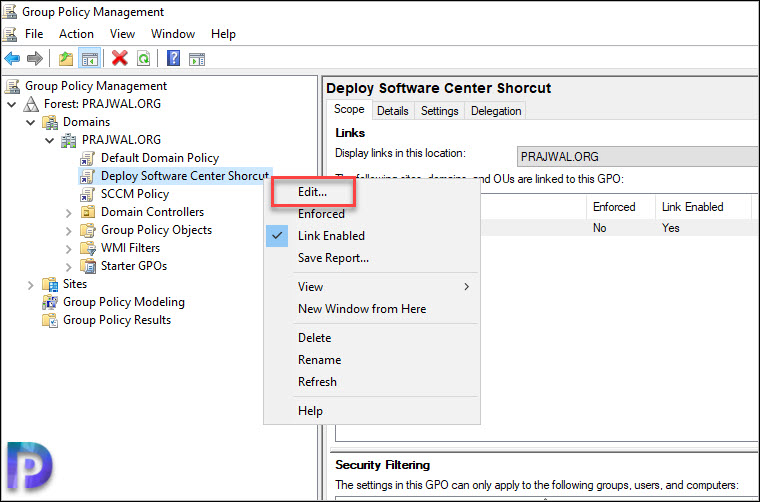
Task: Select SCCM Policy in the tree
Action: click(x=135, y=194)
